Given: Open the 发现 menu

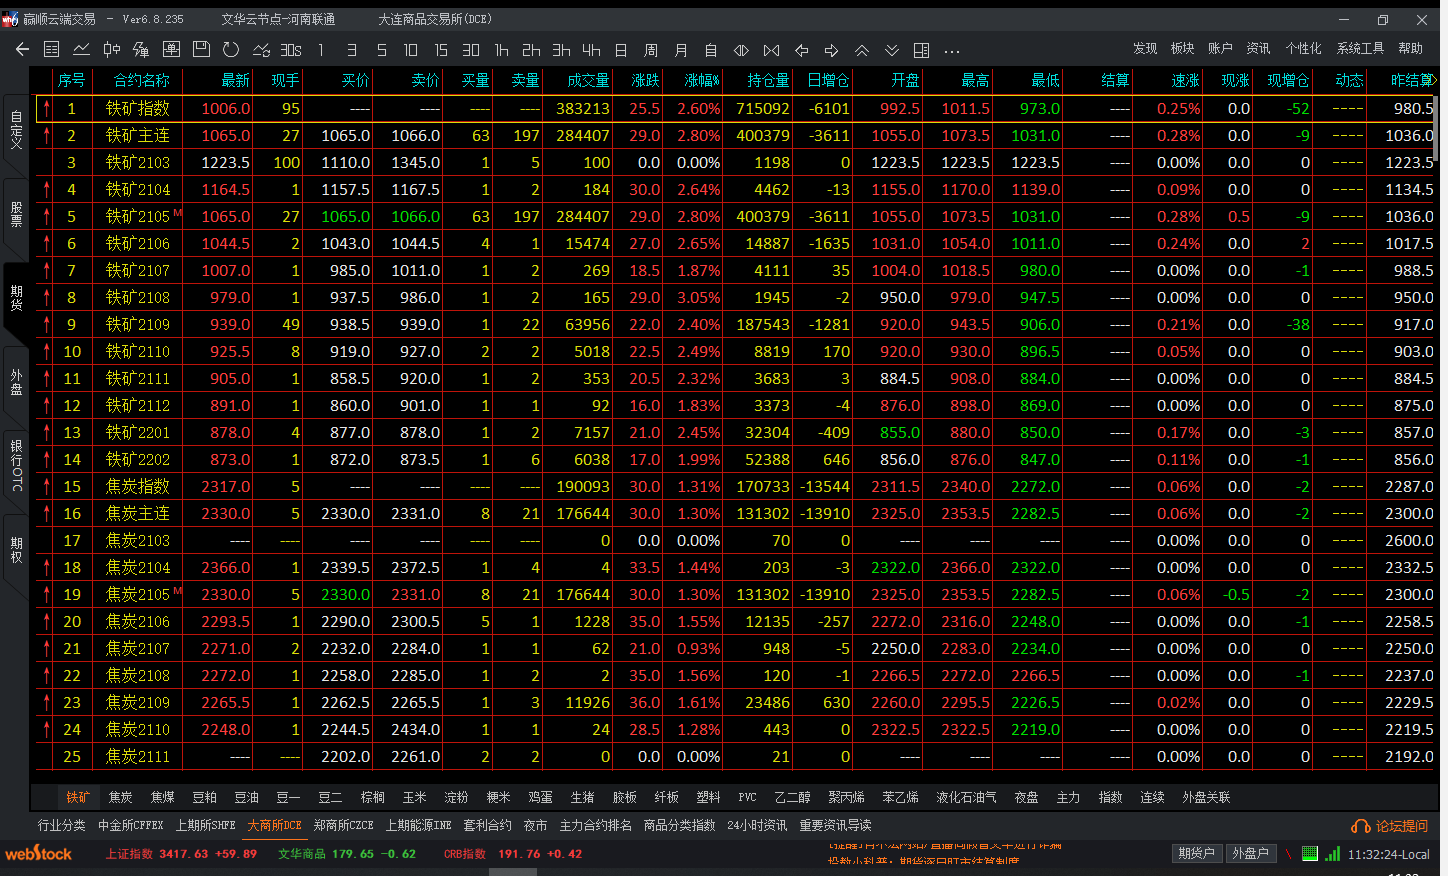Looking at the screenshot, I should click(1145, 48).
